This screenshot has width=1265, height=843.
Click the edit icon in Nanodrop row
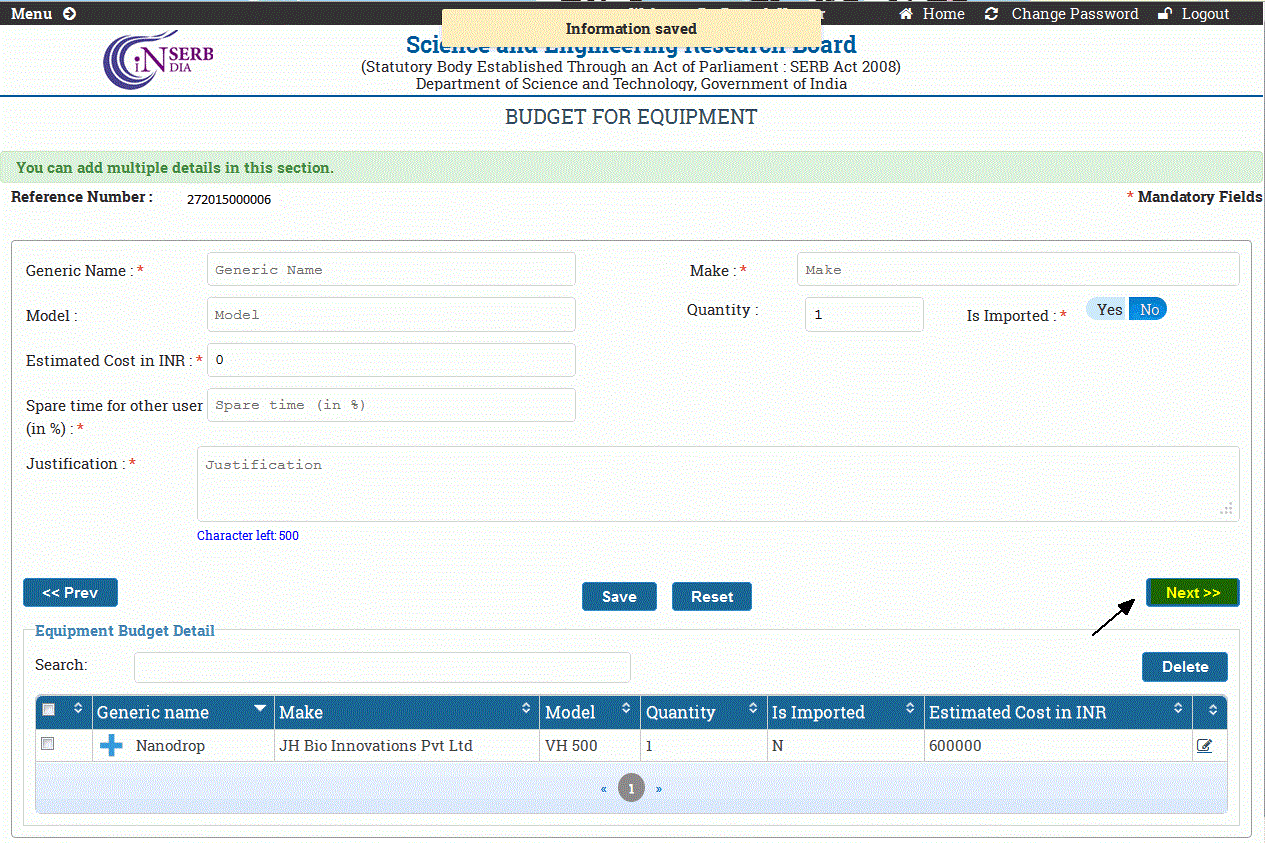(x=1204, y=746)
